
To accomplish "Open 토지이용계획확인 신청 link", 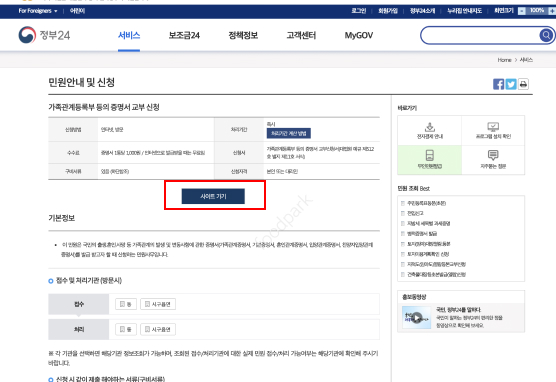I will click(x=428, y=254).
